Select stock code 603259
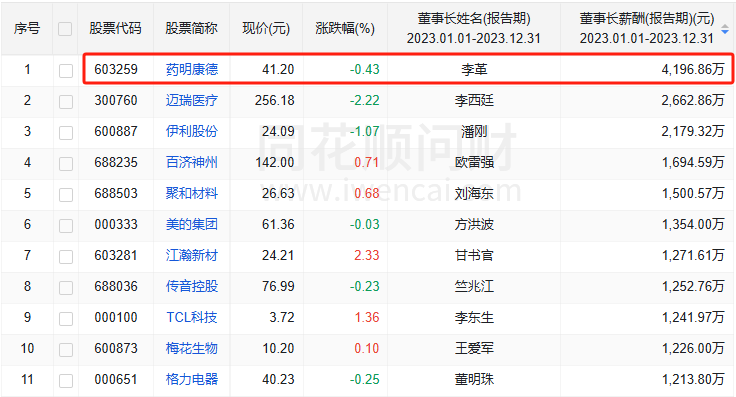 point(116,69)
